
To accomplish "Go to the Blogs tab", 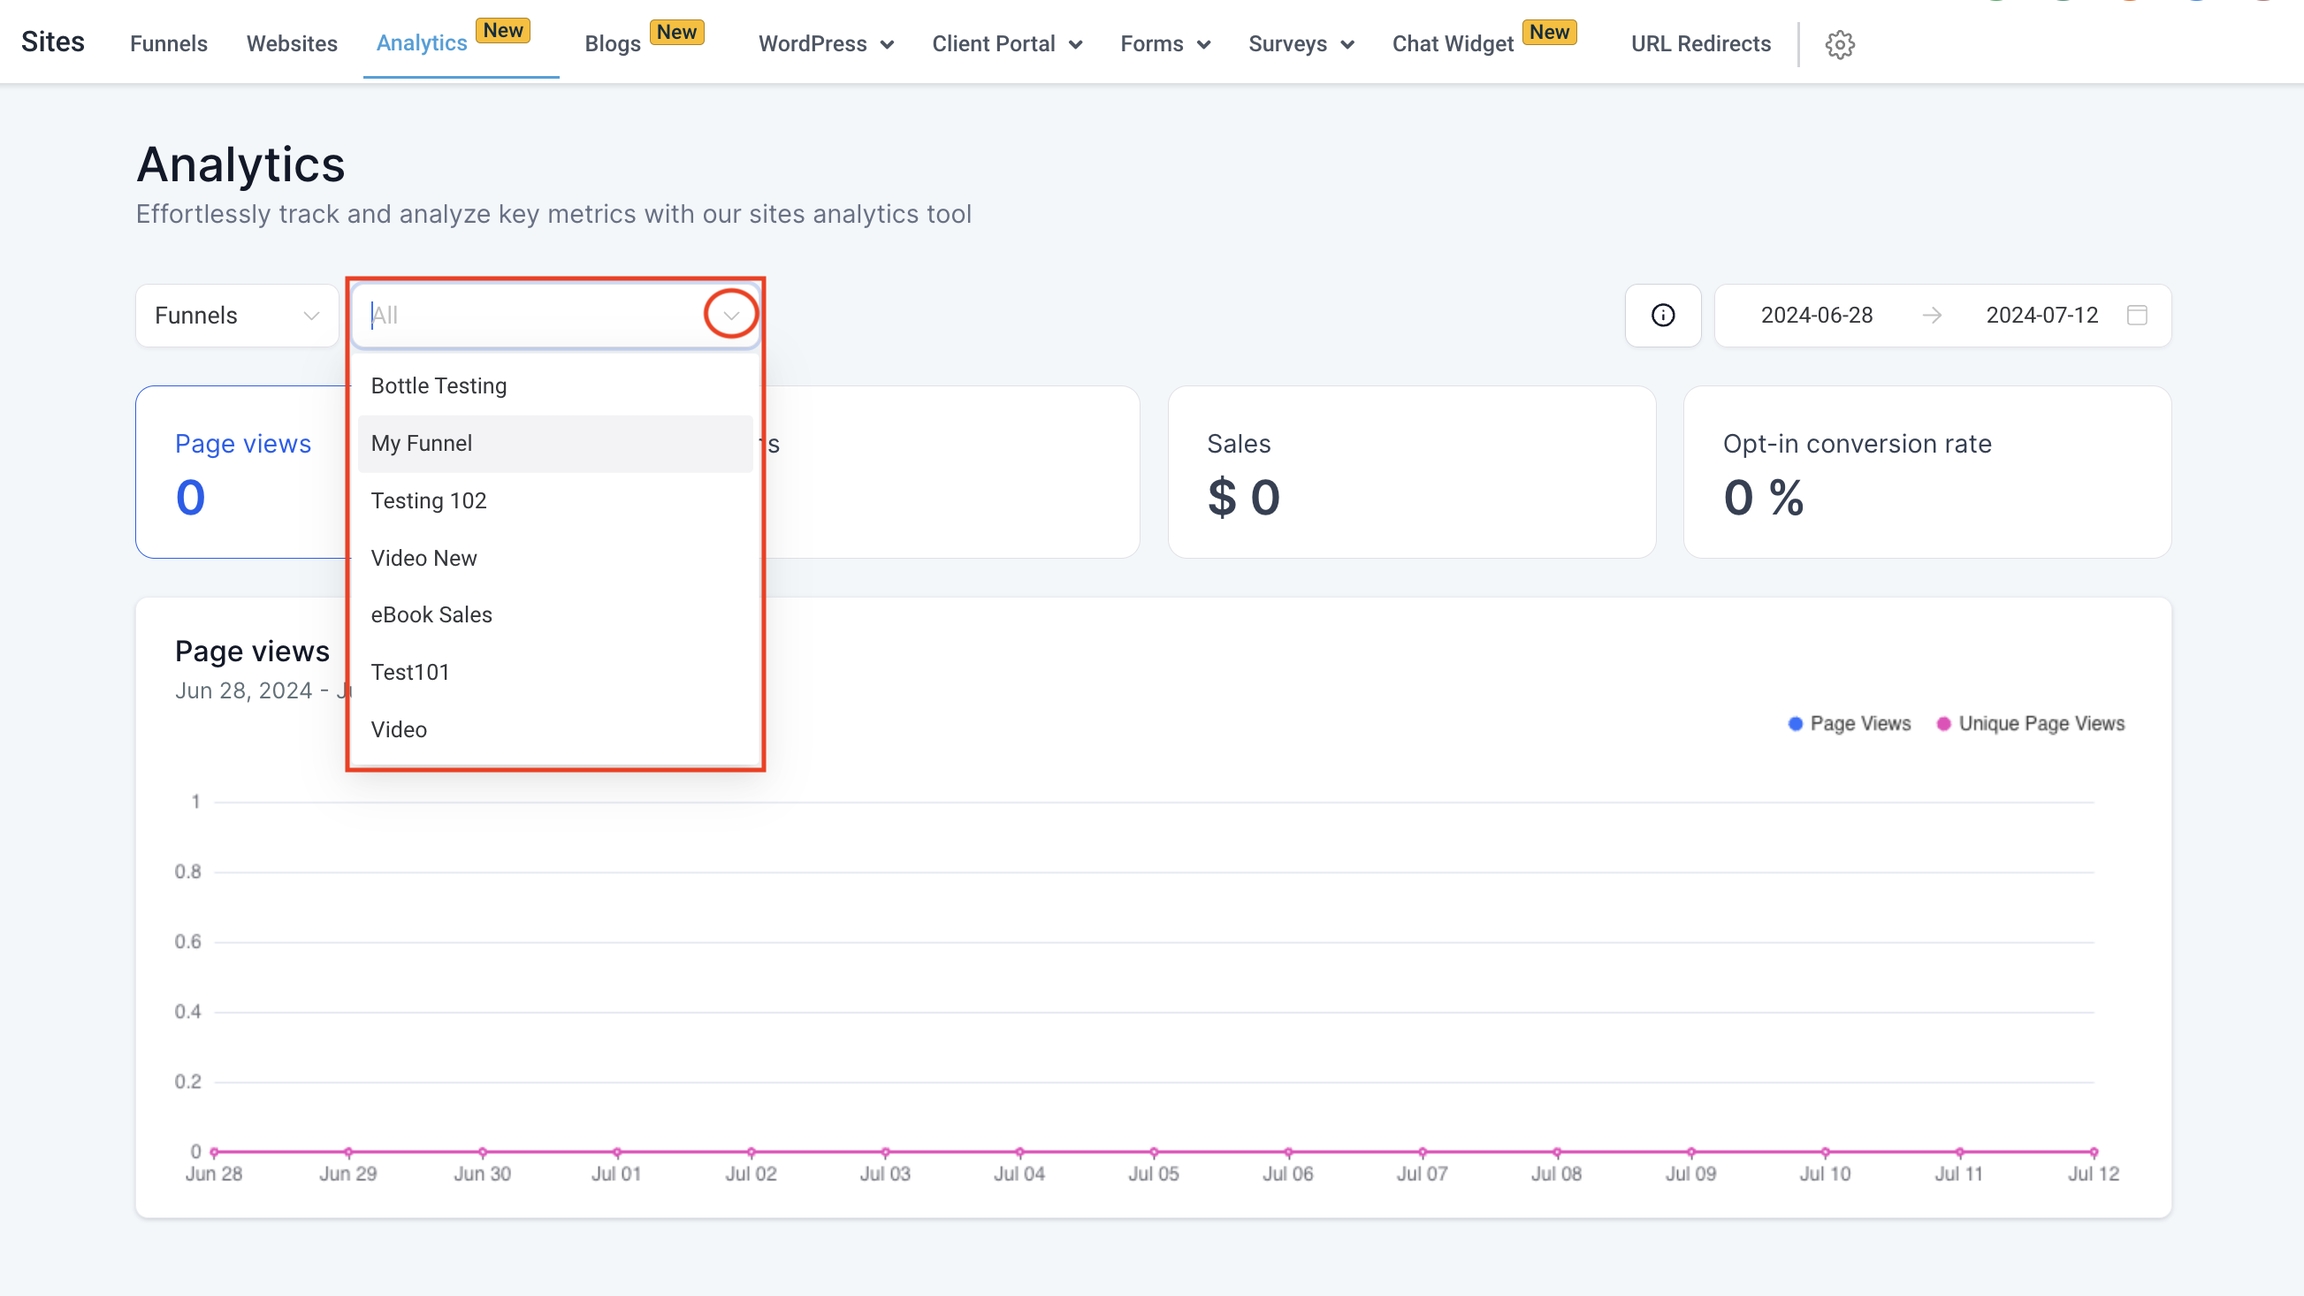I will tap(612, 44).
